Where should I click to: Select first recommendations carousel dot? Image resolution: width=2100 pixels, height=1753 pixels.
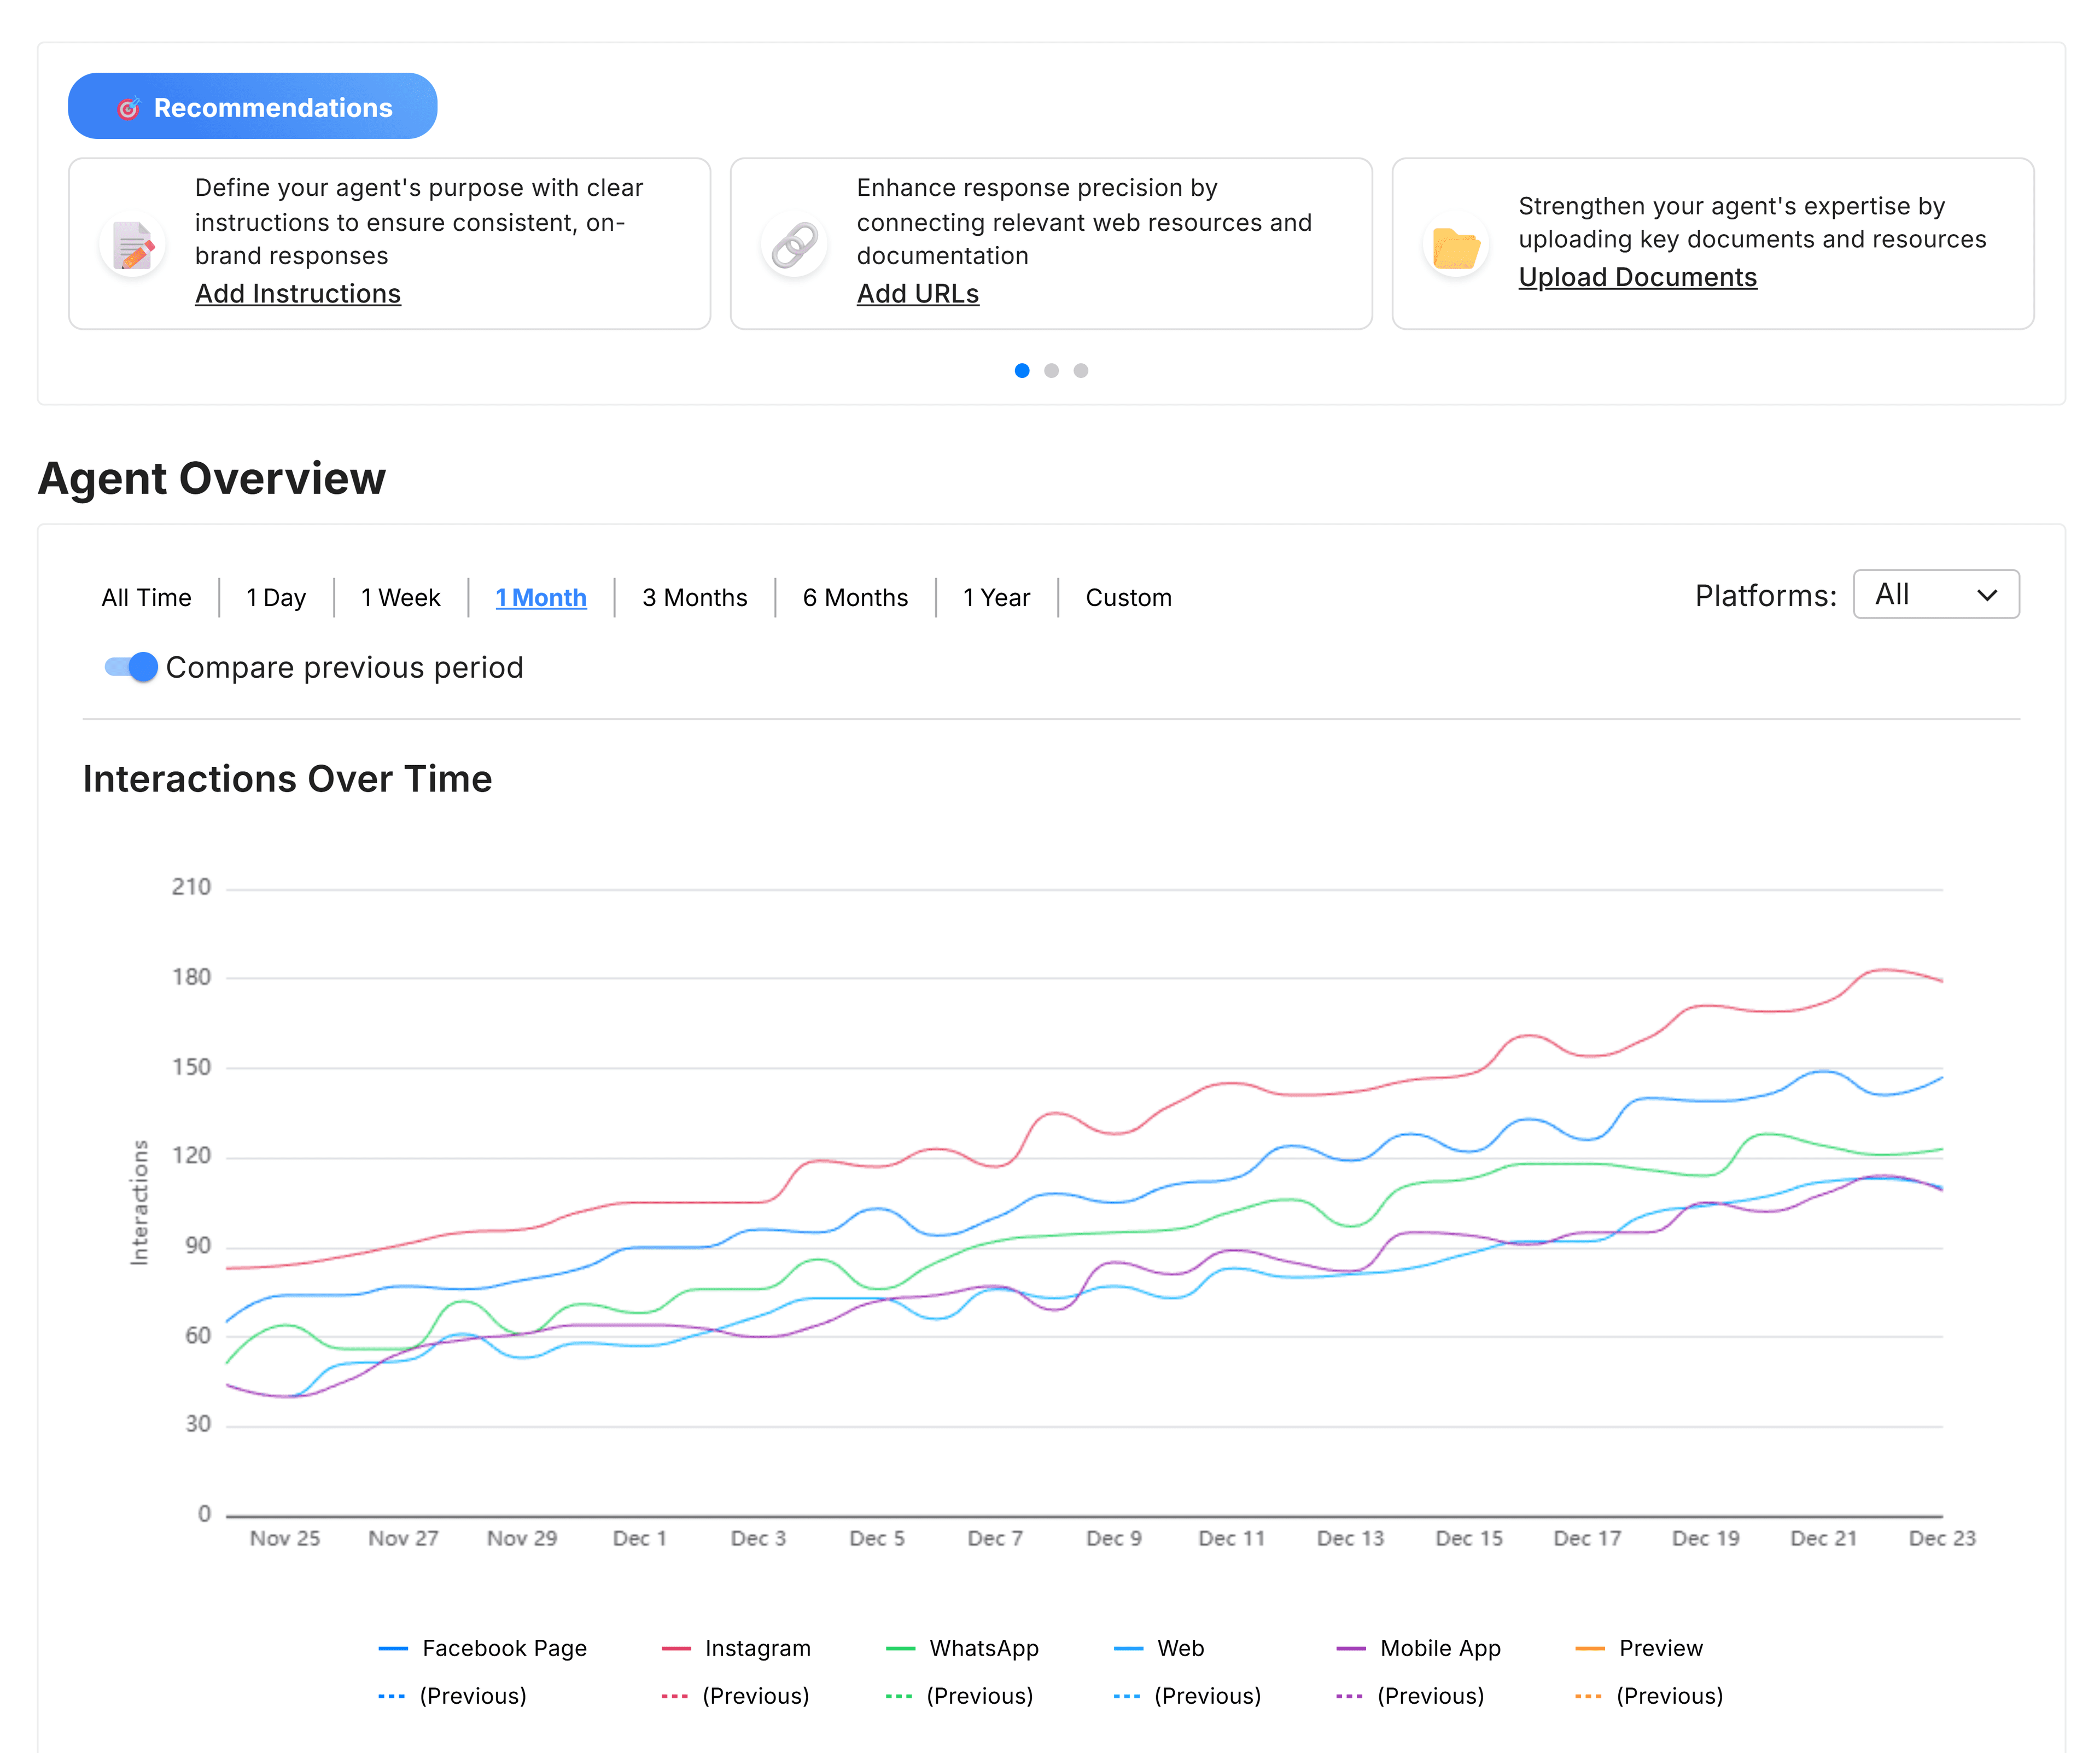click(x=1022, y=370)
